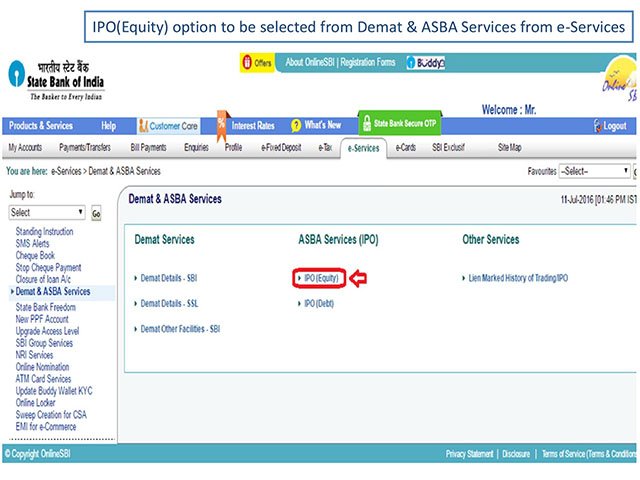Click Upgrade Access Level in sidebar
This screenshot has height=480, width=640.
(47, 331)
